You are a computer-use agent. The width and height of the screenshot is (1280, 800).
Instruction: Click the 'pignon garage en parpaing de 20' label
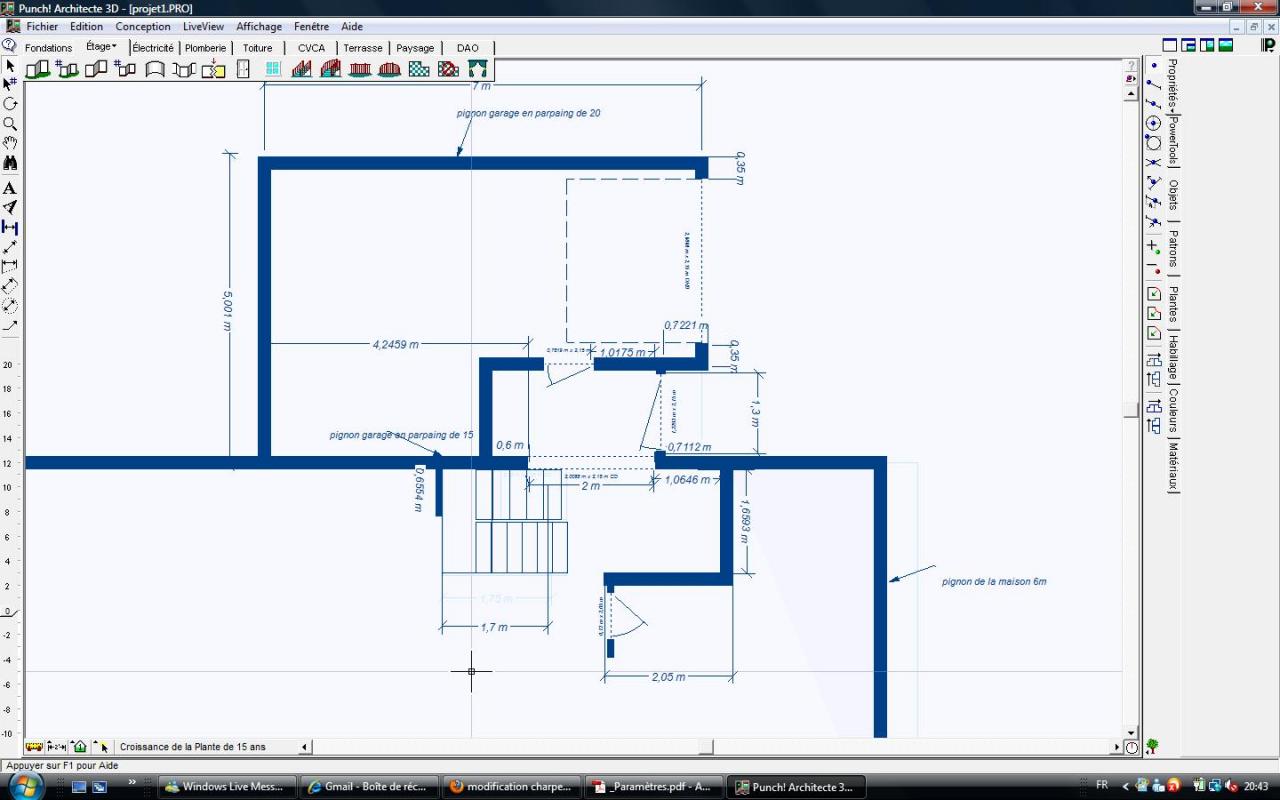click(529, 113)
